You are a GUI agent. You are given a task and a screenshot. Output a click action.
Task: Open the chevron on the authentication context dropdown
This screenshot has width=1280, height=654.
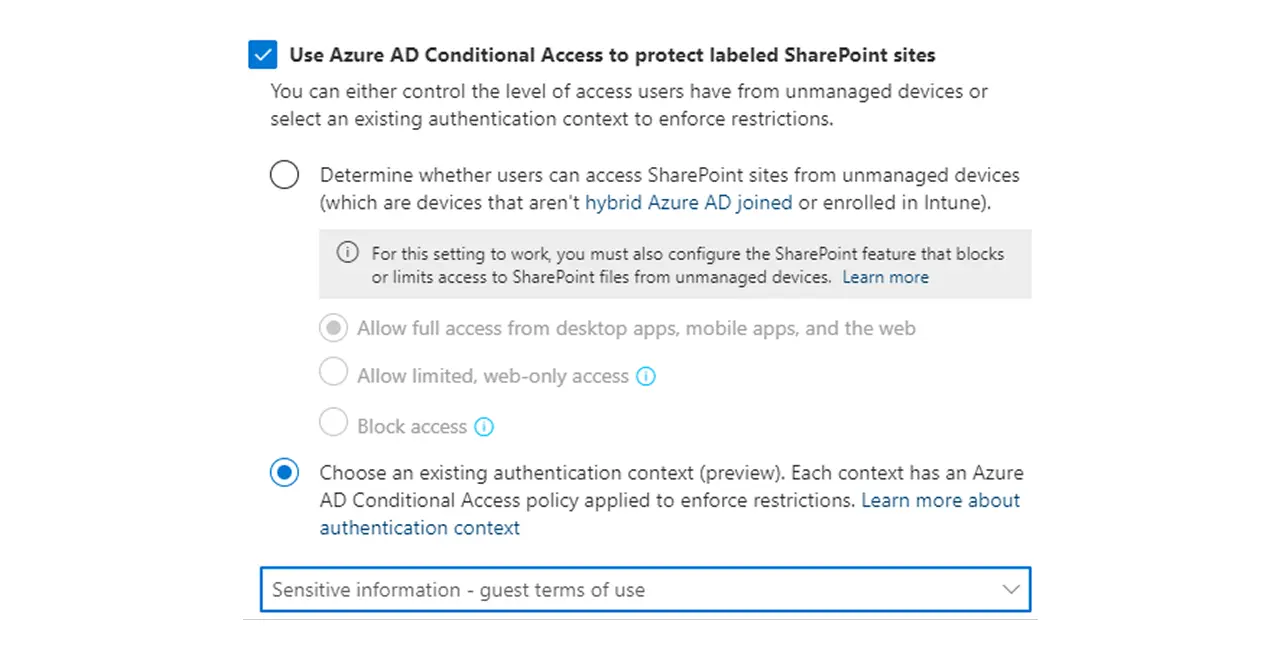(x=1010, y=589)
